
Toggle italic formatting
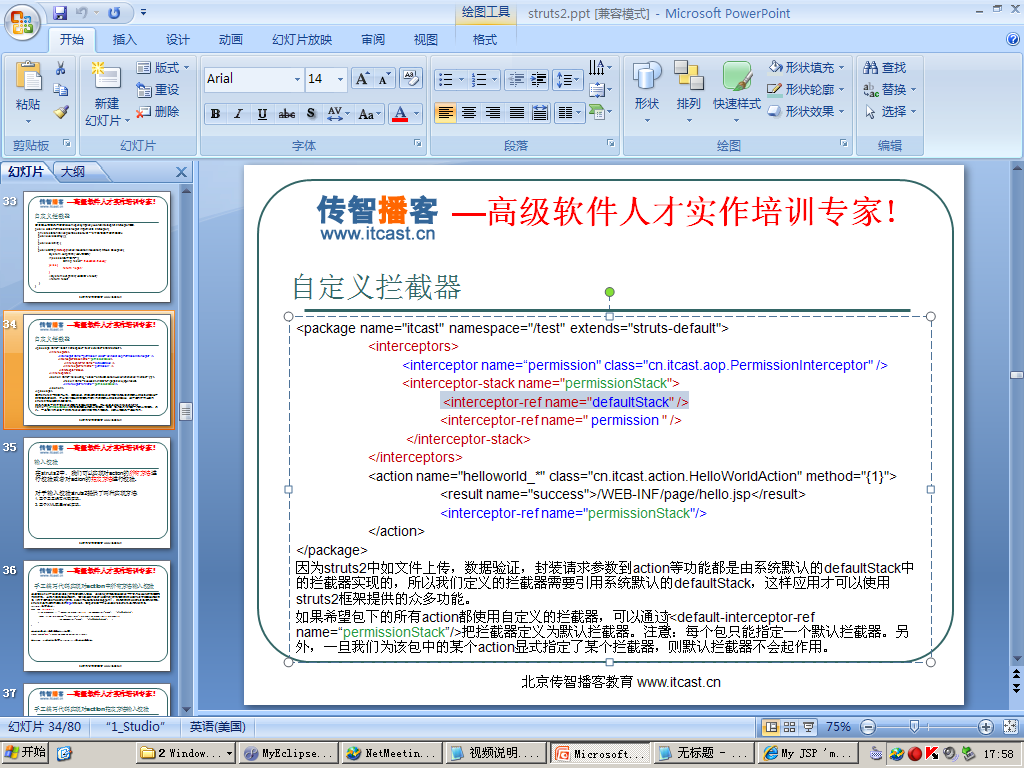[238, 114]
